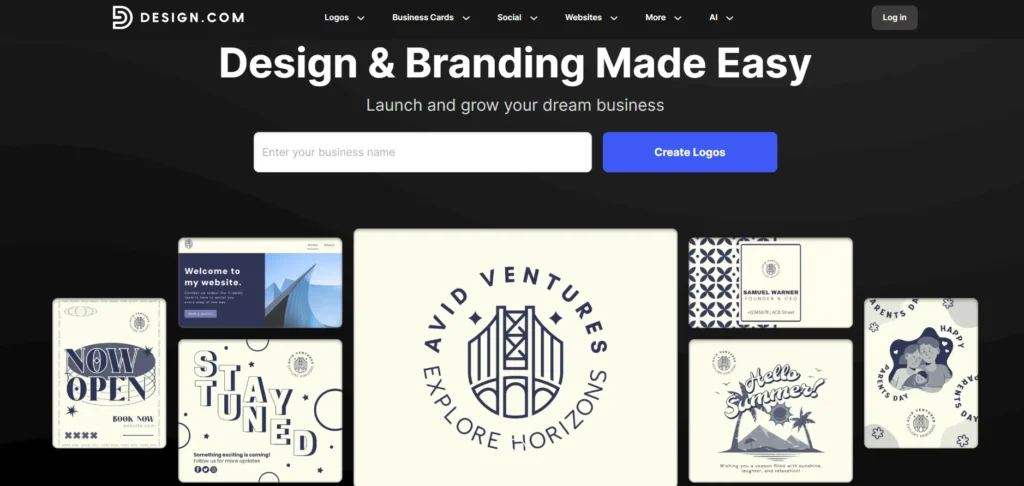Select the Welcome to my website thumbnail
Image resolution: width=1024 pixels, height=486 pixels.
click(x=260, y=282)
